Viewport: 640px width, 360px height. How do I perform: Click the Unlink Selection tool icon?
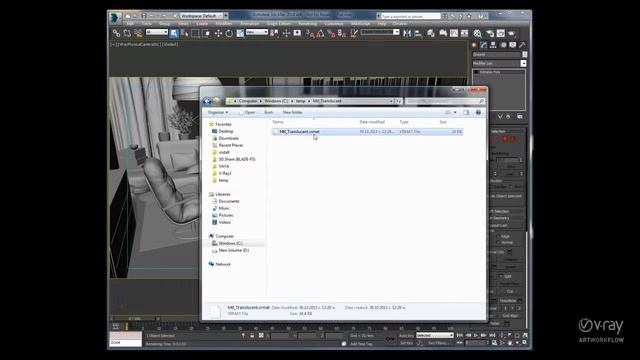point(127,33)
